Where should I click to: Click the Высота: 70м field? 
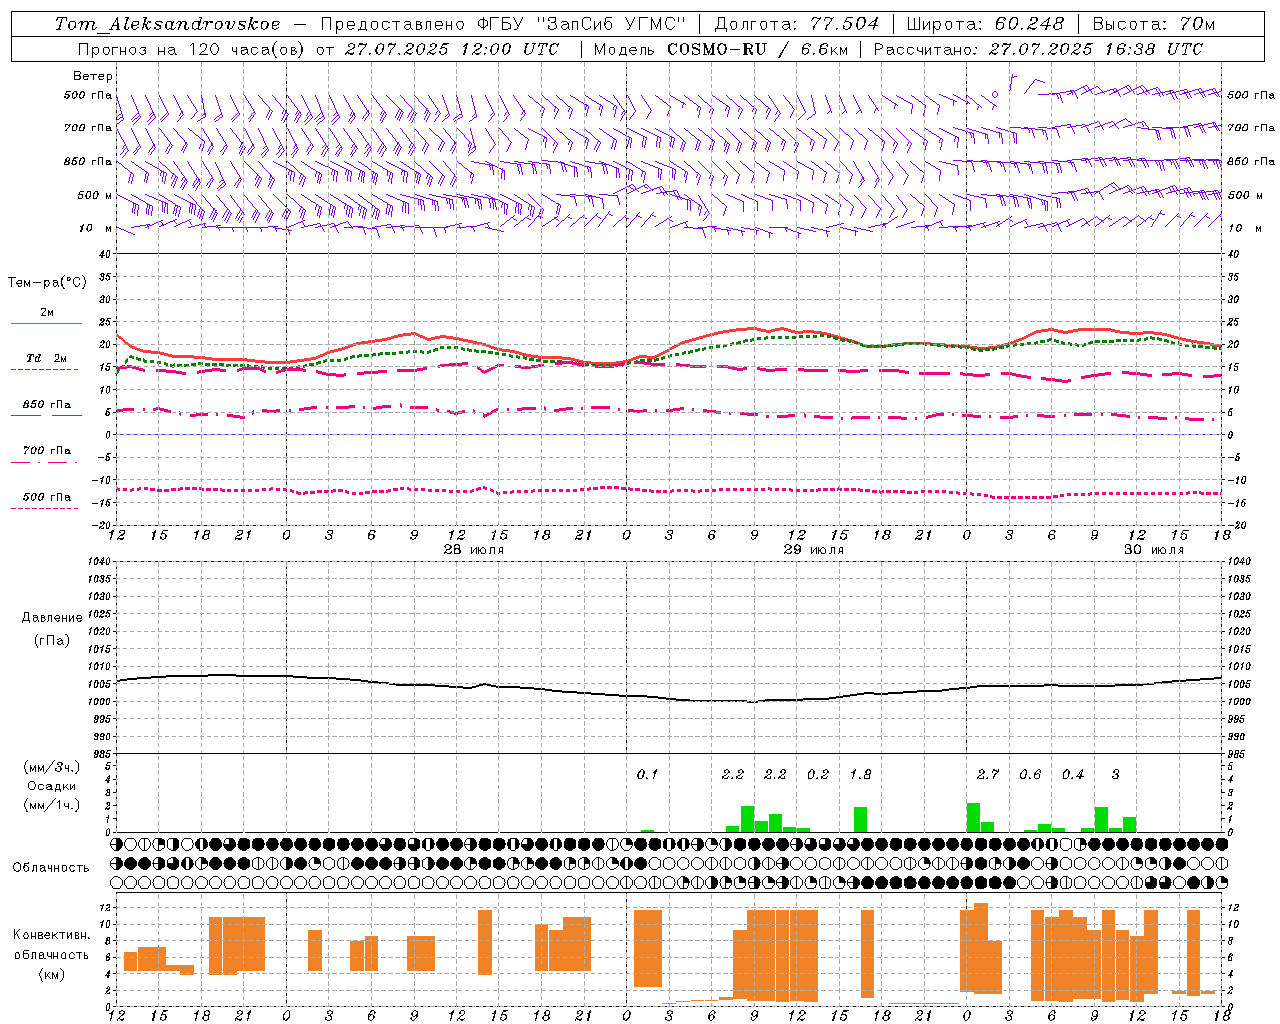(1154, 24)
